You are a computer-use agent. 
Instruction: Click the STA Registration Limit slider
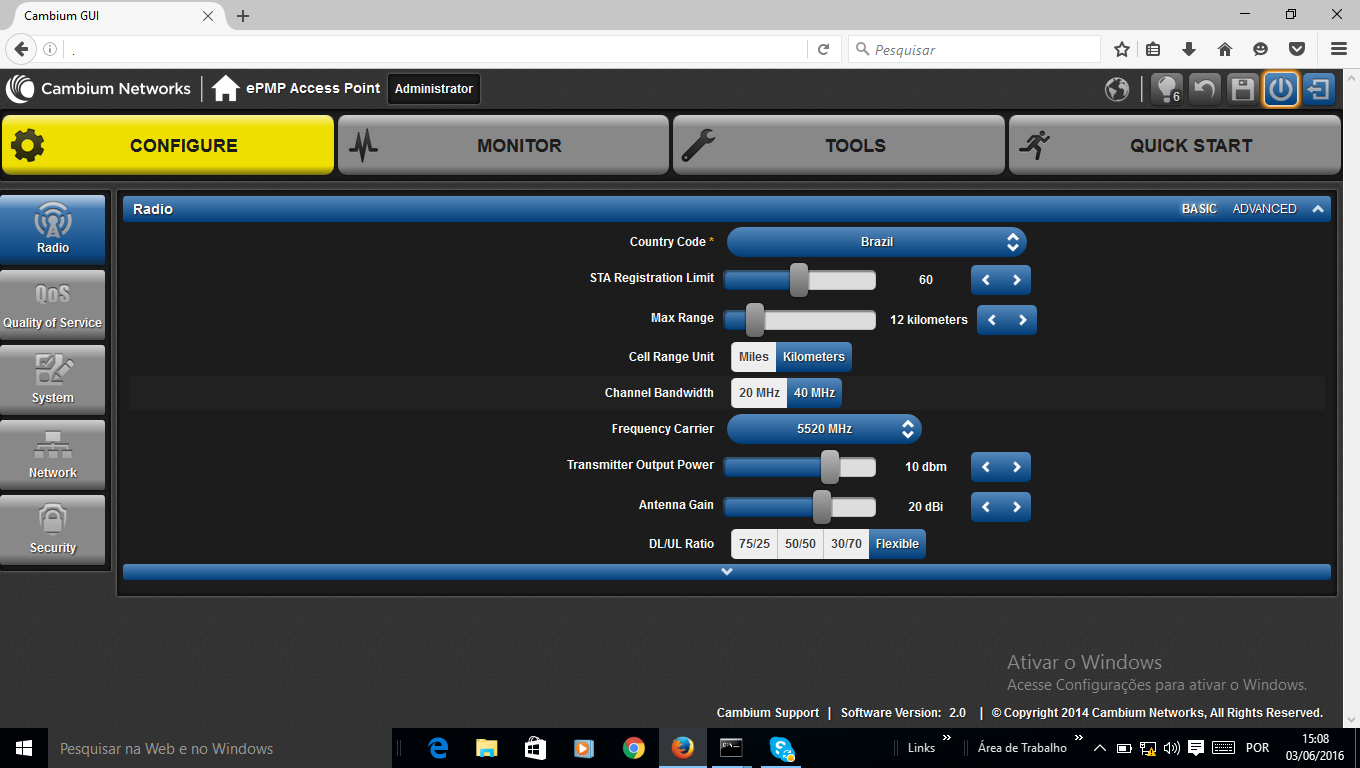click(800, 280)
